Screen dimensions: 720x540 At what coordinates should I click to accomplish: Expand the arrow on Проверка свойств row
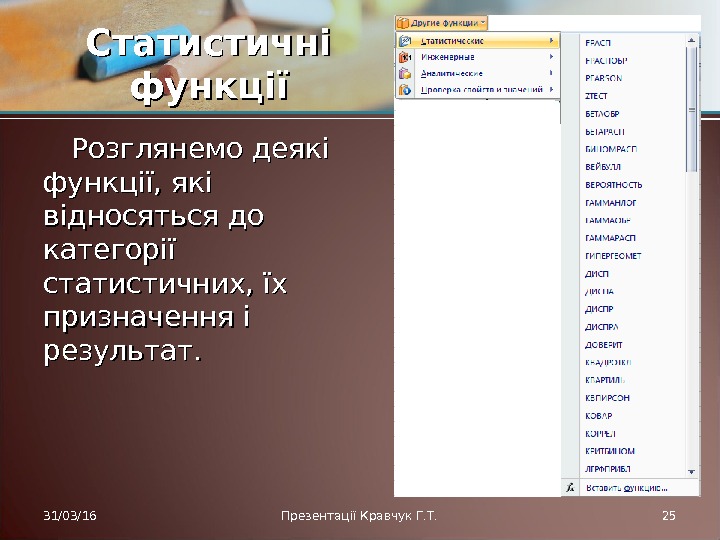tap(551, 90)
